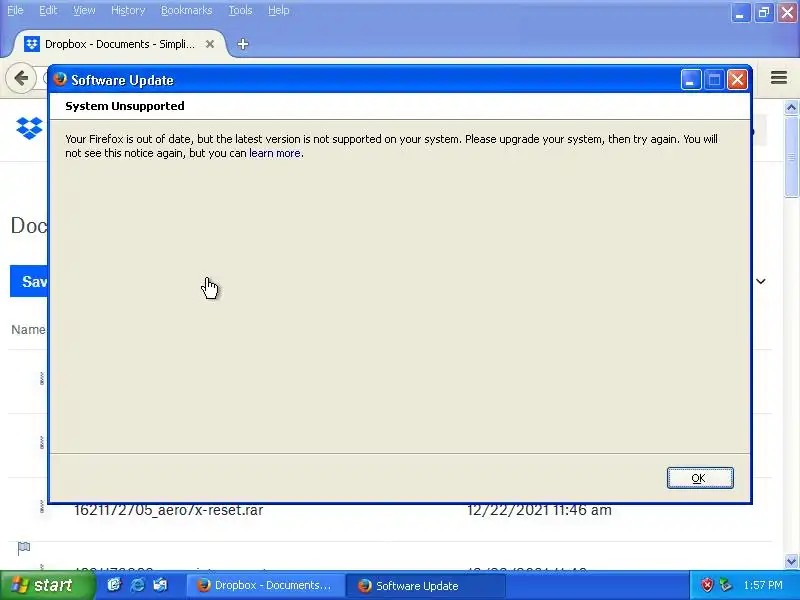Click the 12/22/2021 11:46 am date cell
This screenshot has width=800, height=600.
539,510
